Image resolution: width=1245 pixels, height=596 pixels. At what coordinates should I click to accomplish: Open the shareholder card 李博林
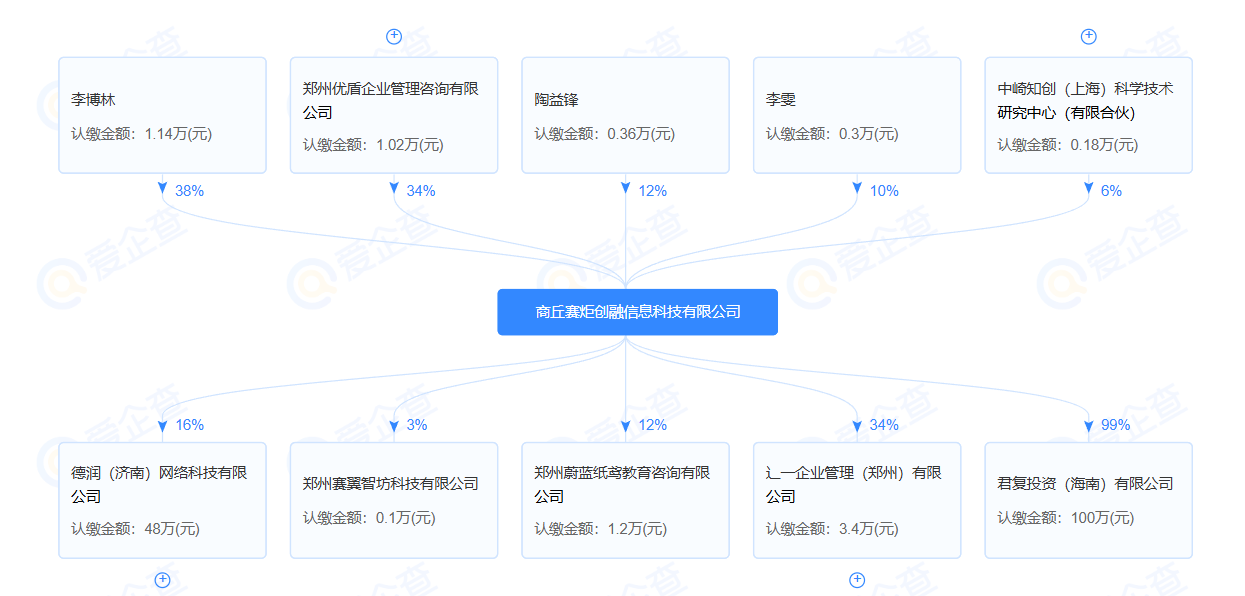[162, 115]
